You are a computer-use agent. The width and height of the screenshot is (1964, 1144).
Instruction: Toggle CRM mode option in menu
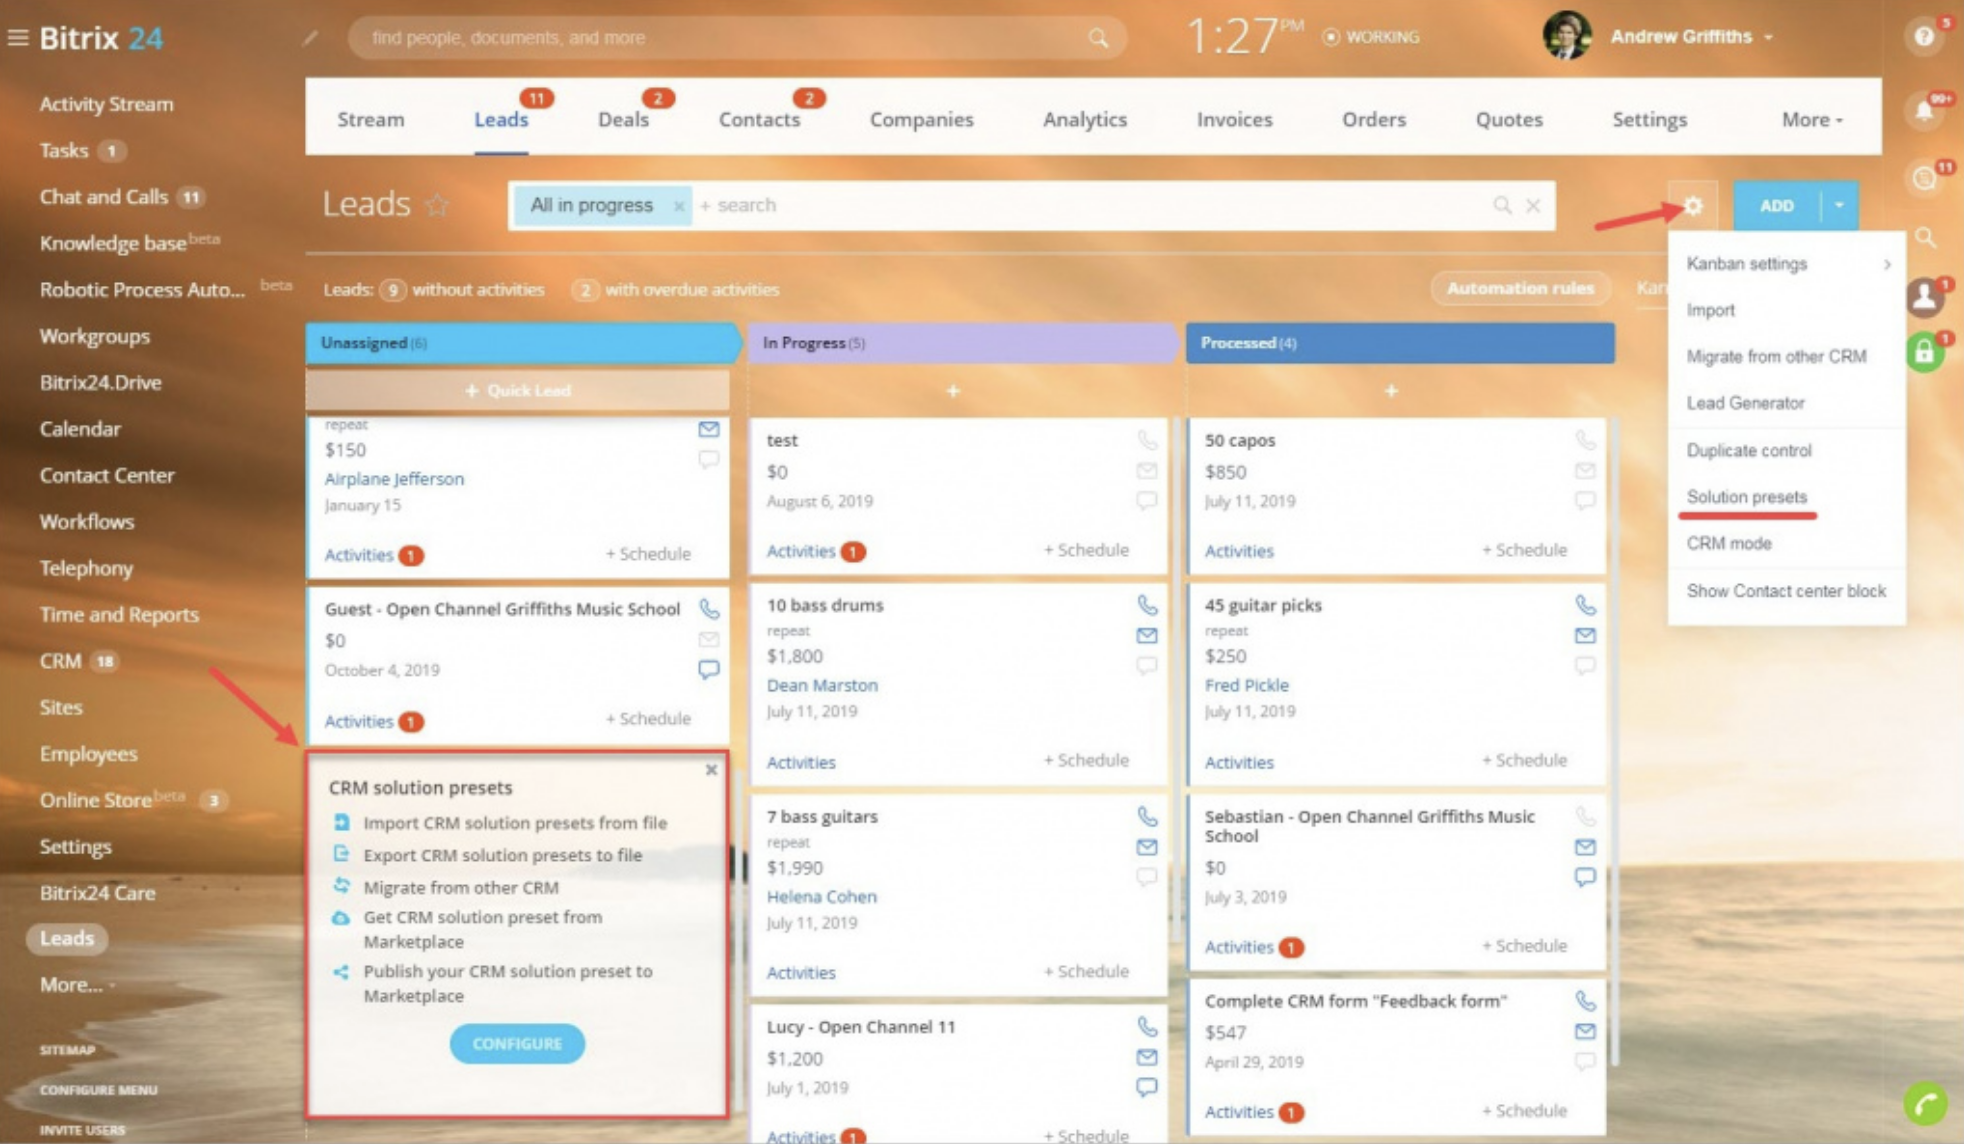click(1728, 543)
